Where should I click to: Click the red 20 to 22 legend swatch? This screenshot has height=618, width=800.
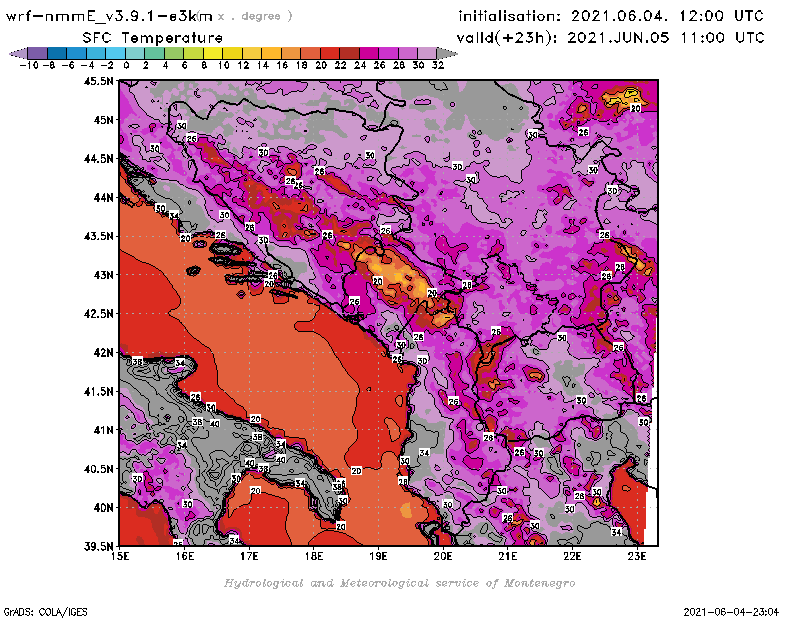[330, 53]
